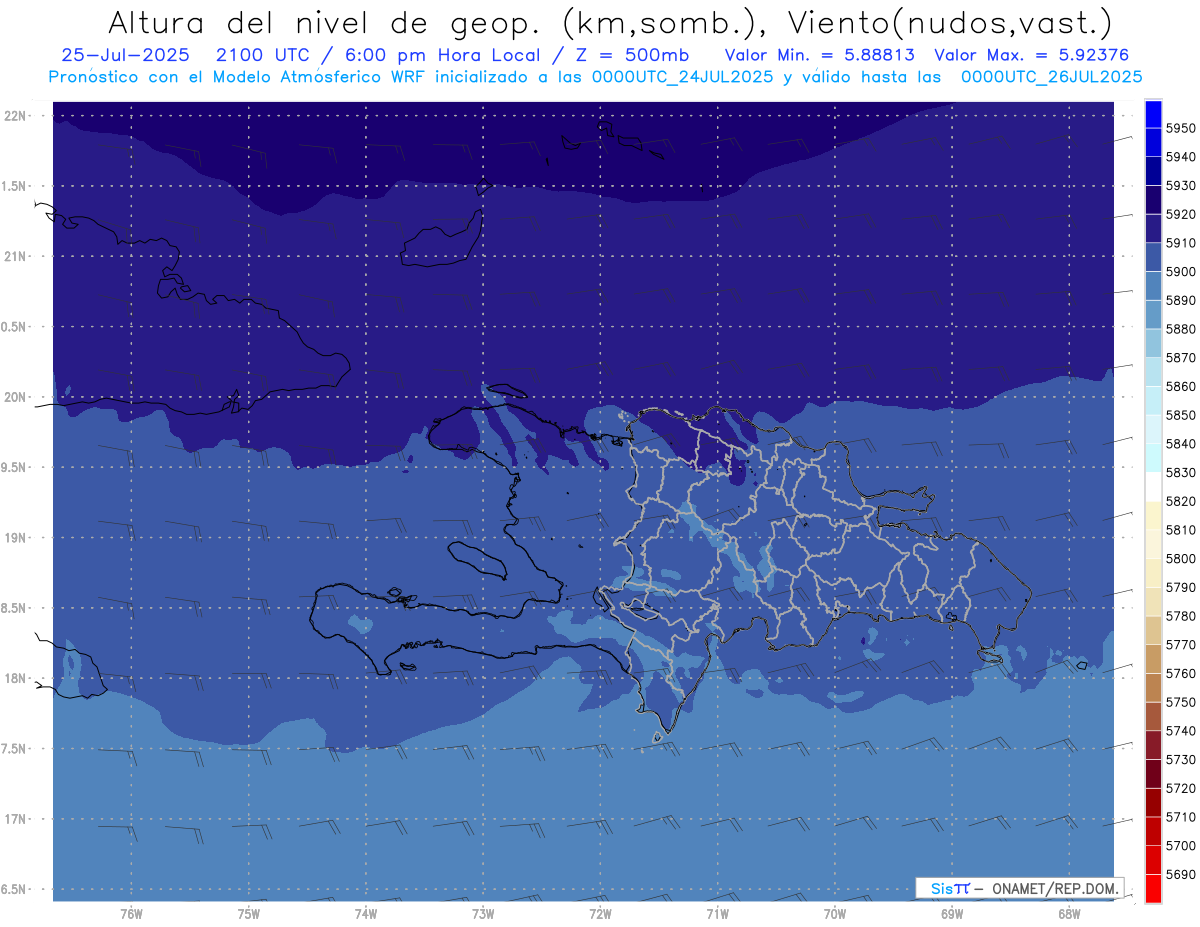Viewport: 1200px width, 927px height.
Task: Click Gonâve island west of Hispaniola
Action: [477, 557]
